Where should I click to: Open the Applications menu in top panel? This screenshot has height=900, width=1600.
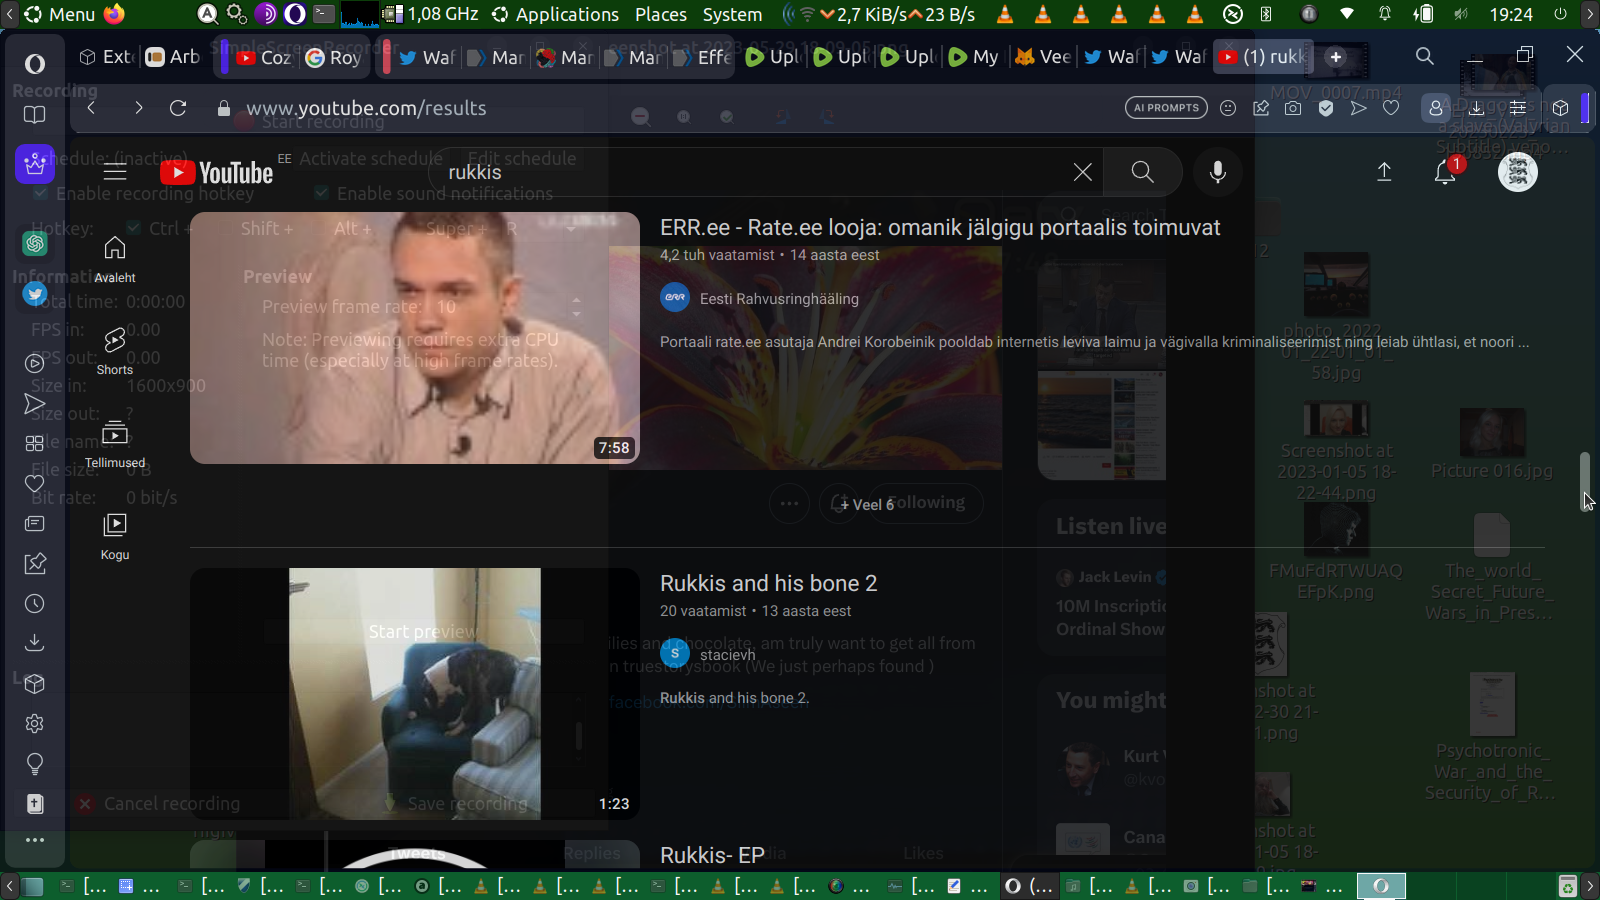(x=556, y=14)
